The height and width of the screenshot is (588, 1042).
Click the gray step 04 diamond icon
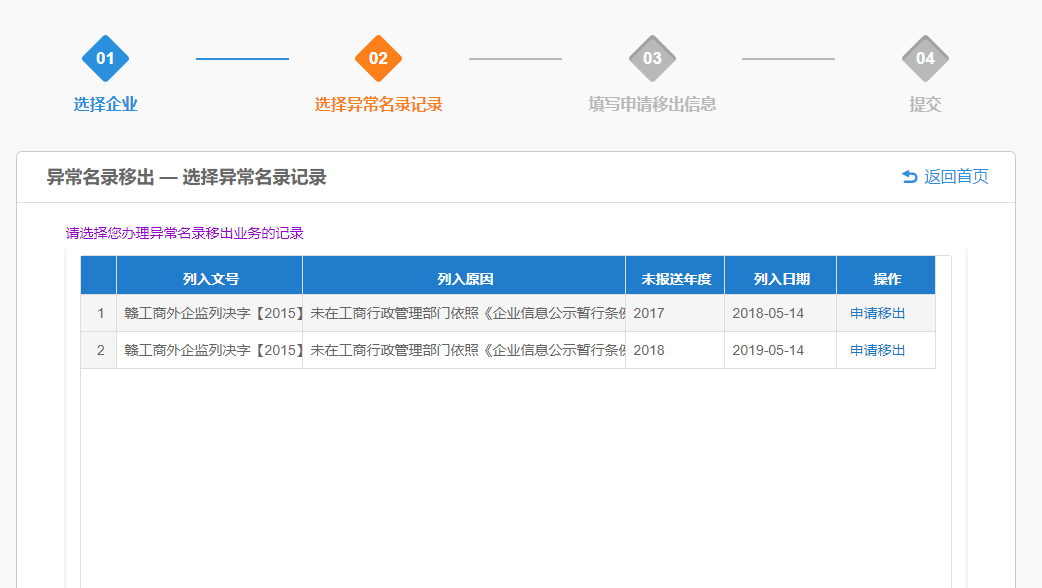925,58
